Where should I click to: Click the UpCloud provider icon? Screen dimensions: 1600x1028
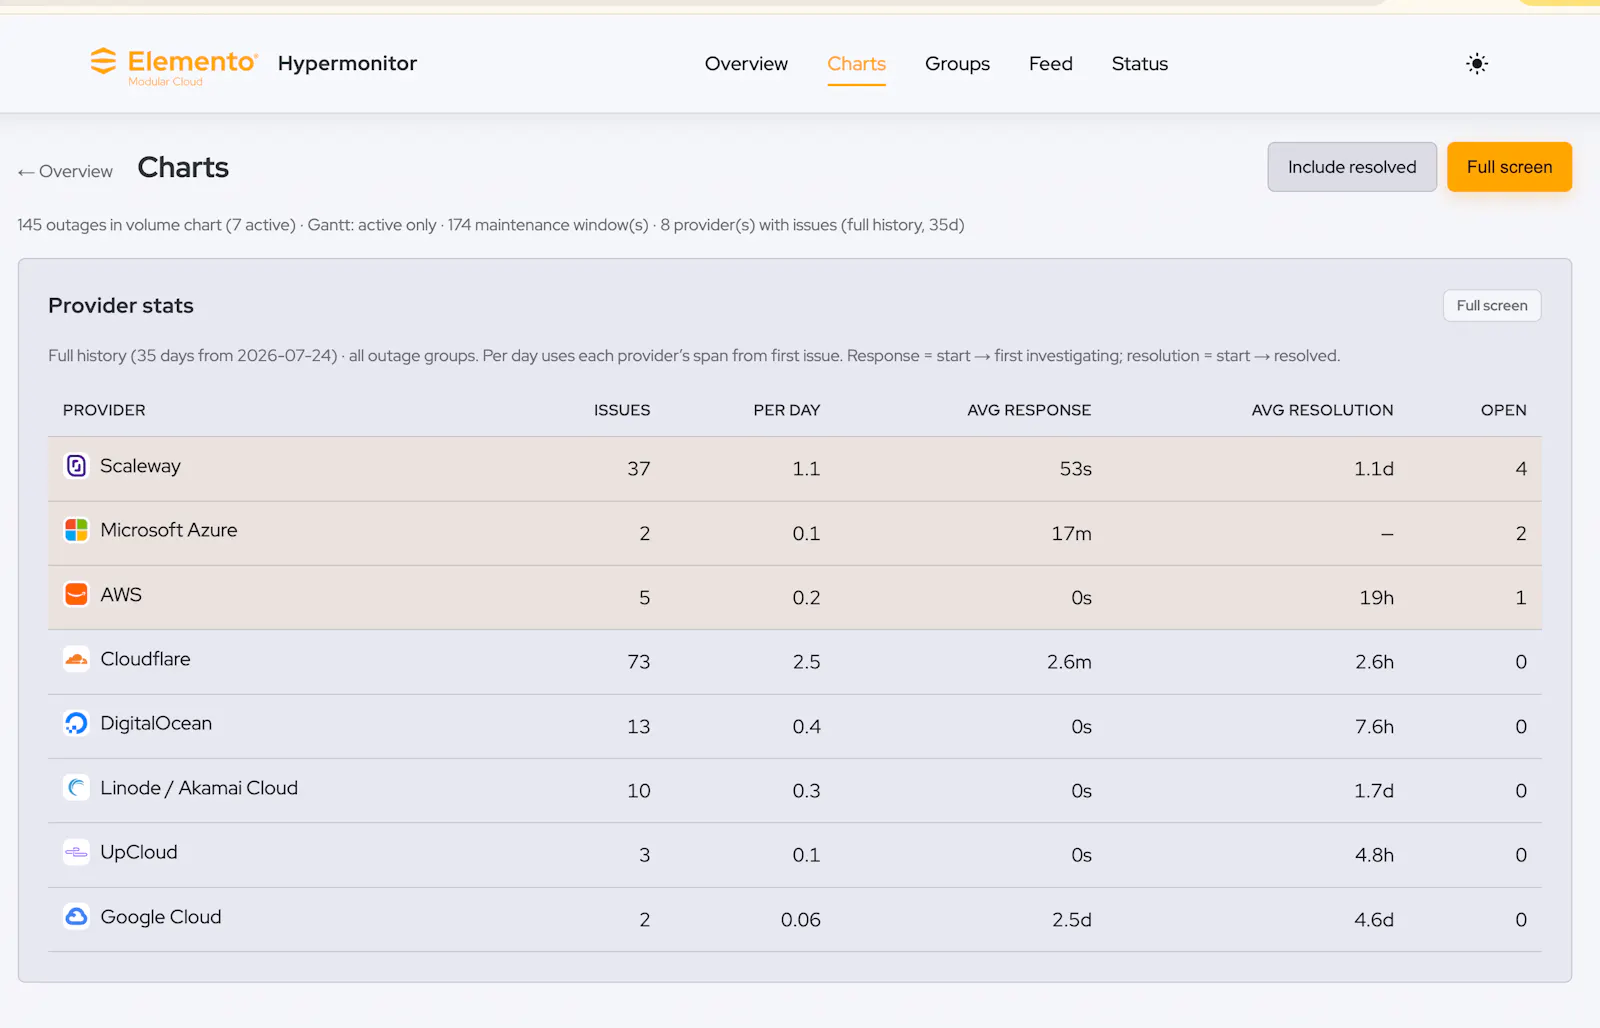(76, 852)
